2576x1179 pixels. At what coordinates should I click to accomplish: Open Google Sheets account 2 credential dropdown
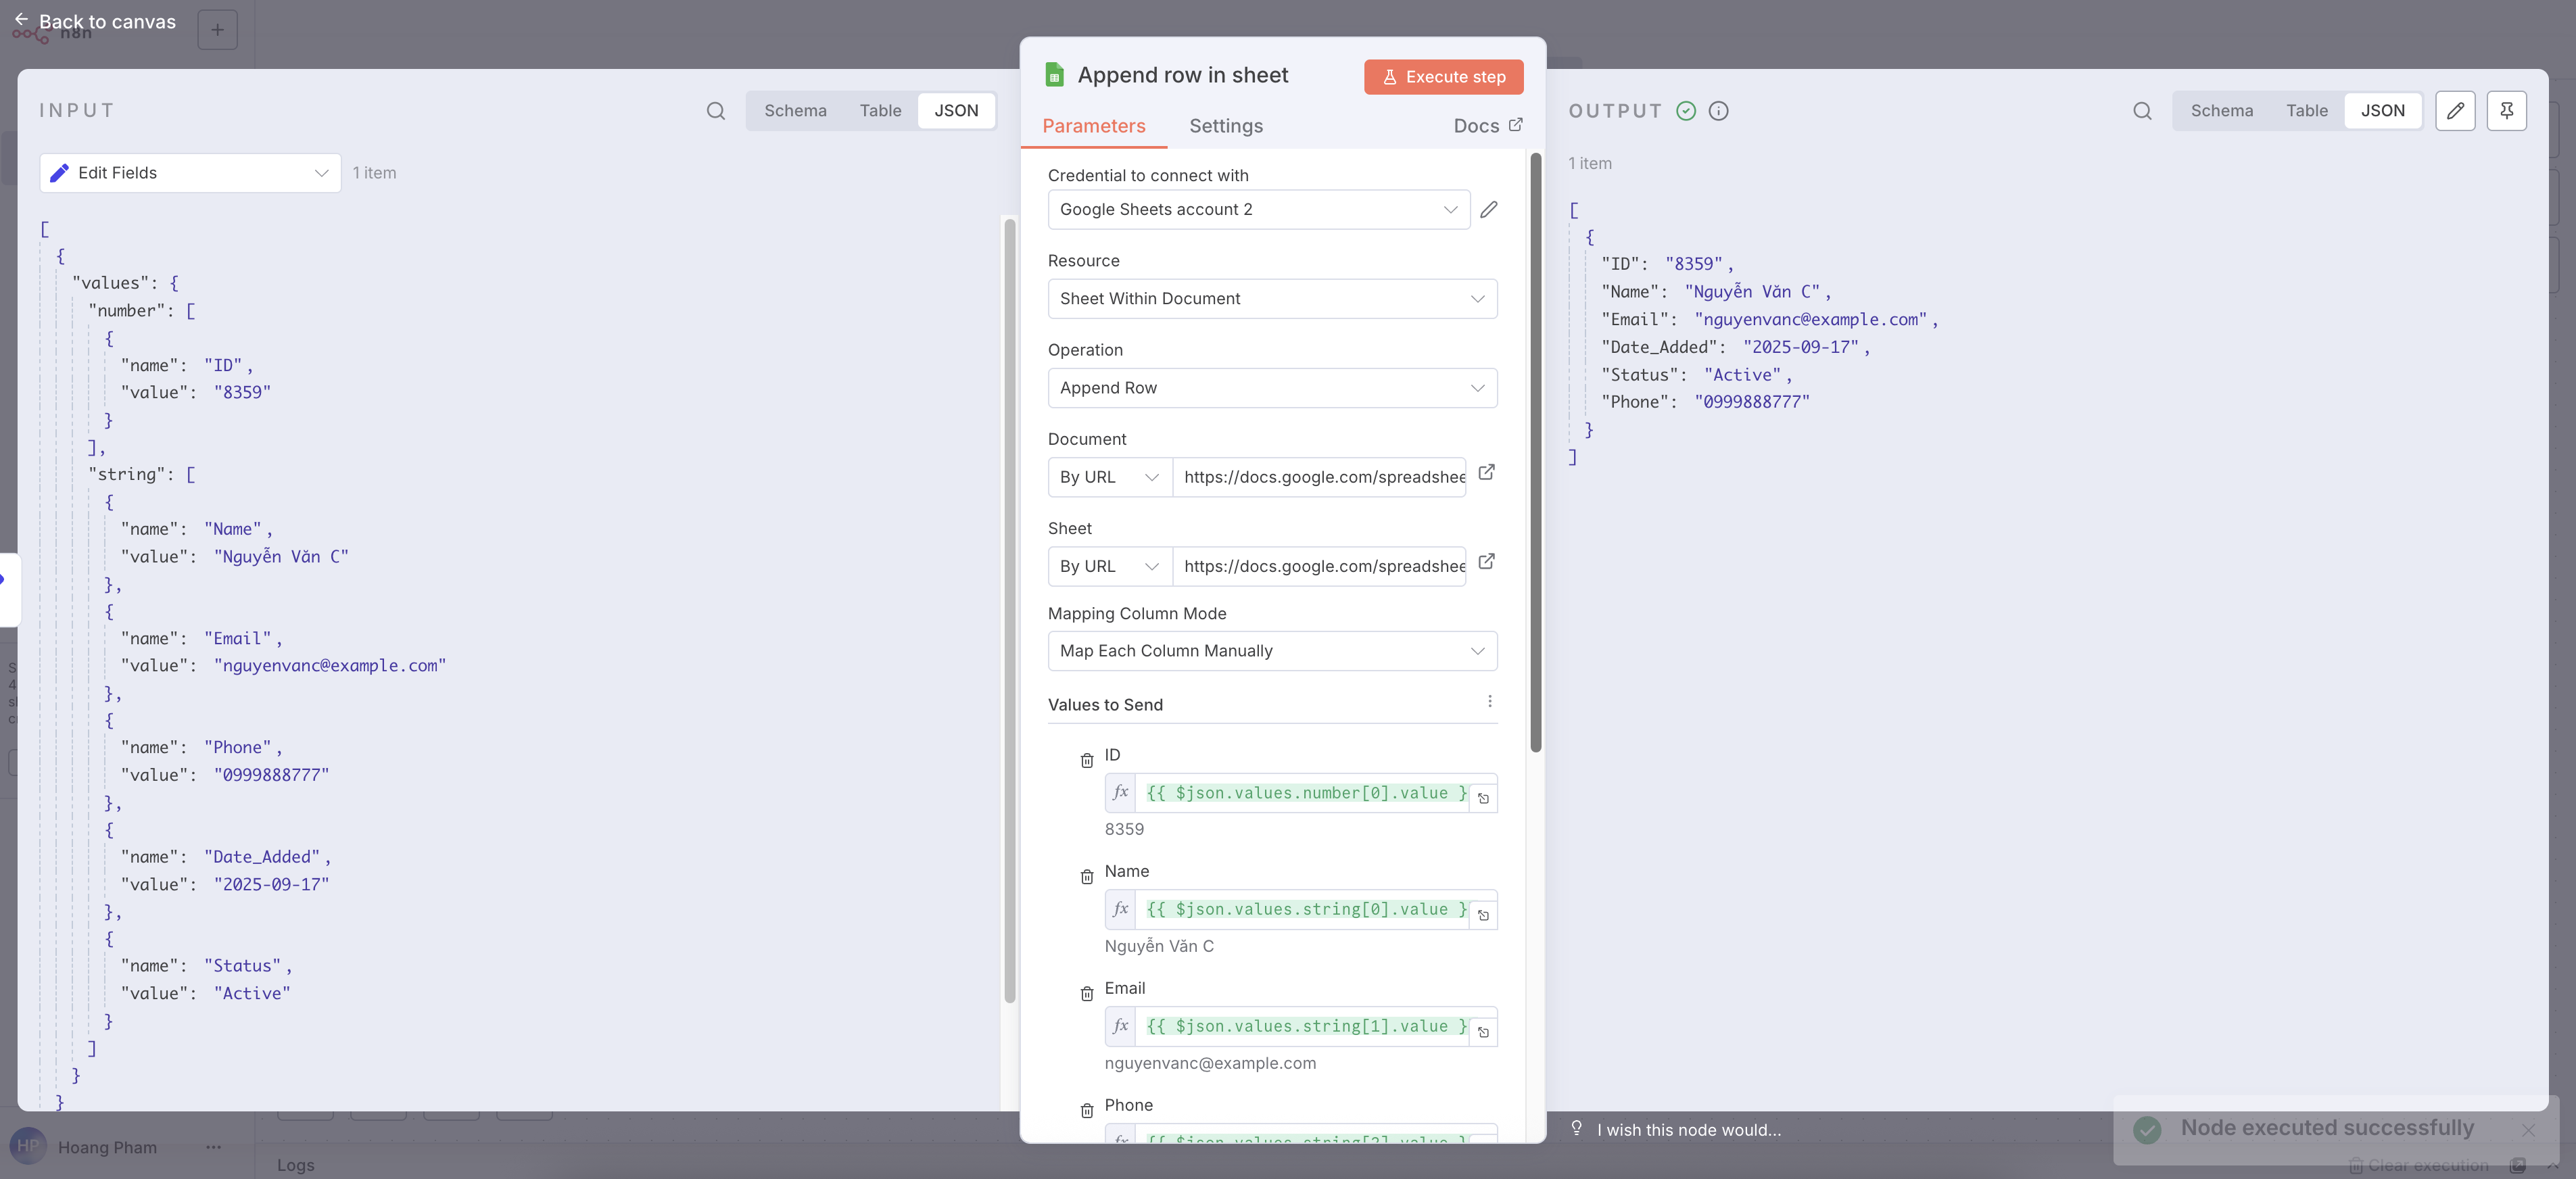coord(1258,209)
